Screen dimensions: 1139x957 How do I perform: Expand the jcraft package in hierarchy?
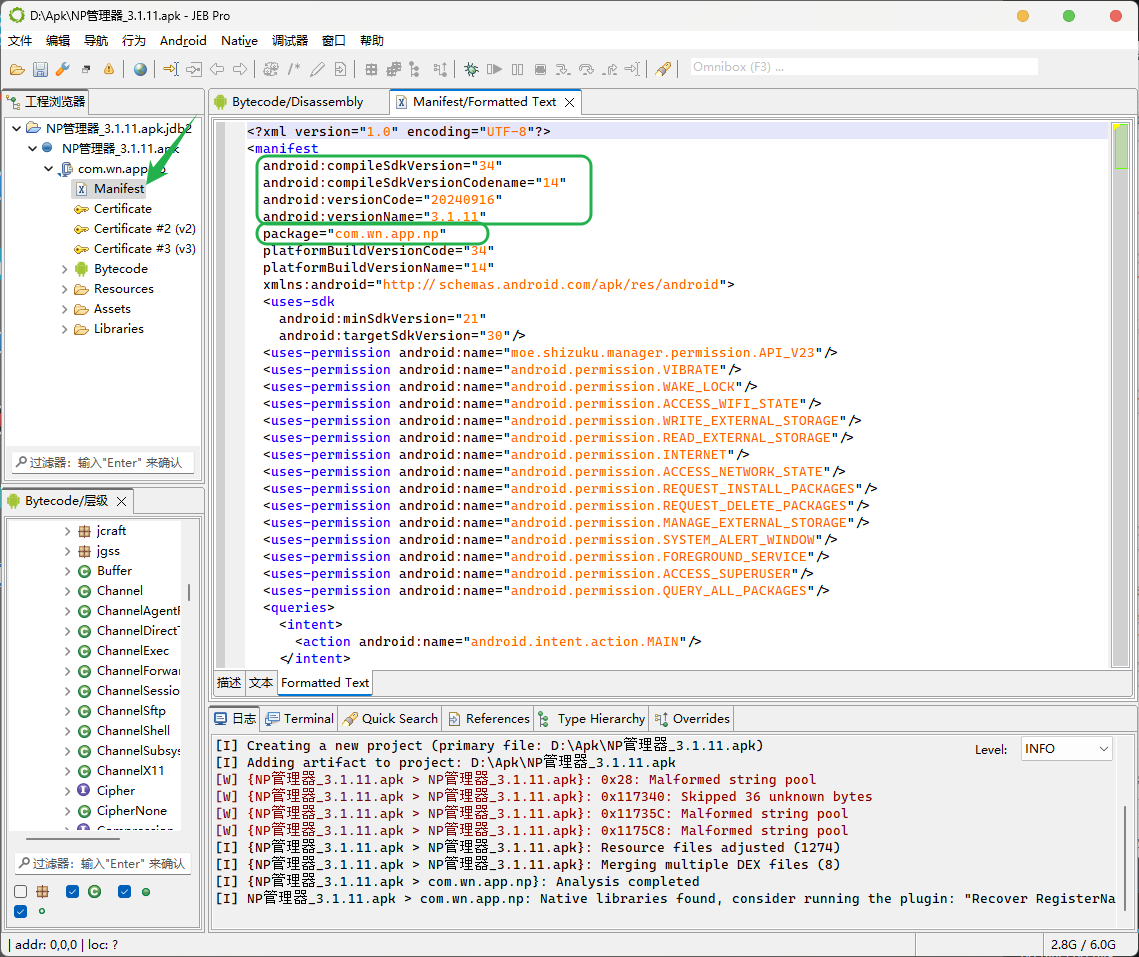click(x=67, y=531)
